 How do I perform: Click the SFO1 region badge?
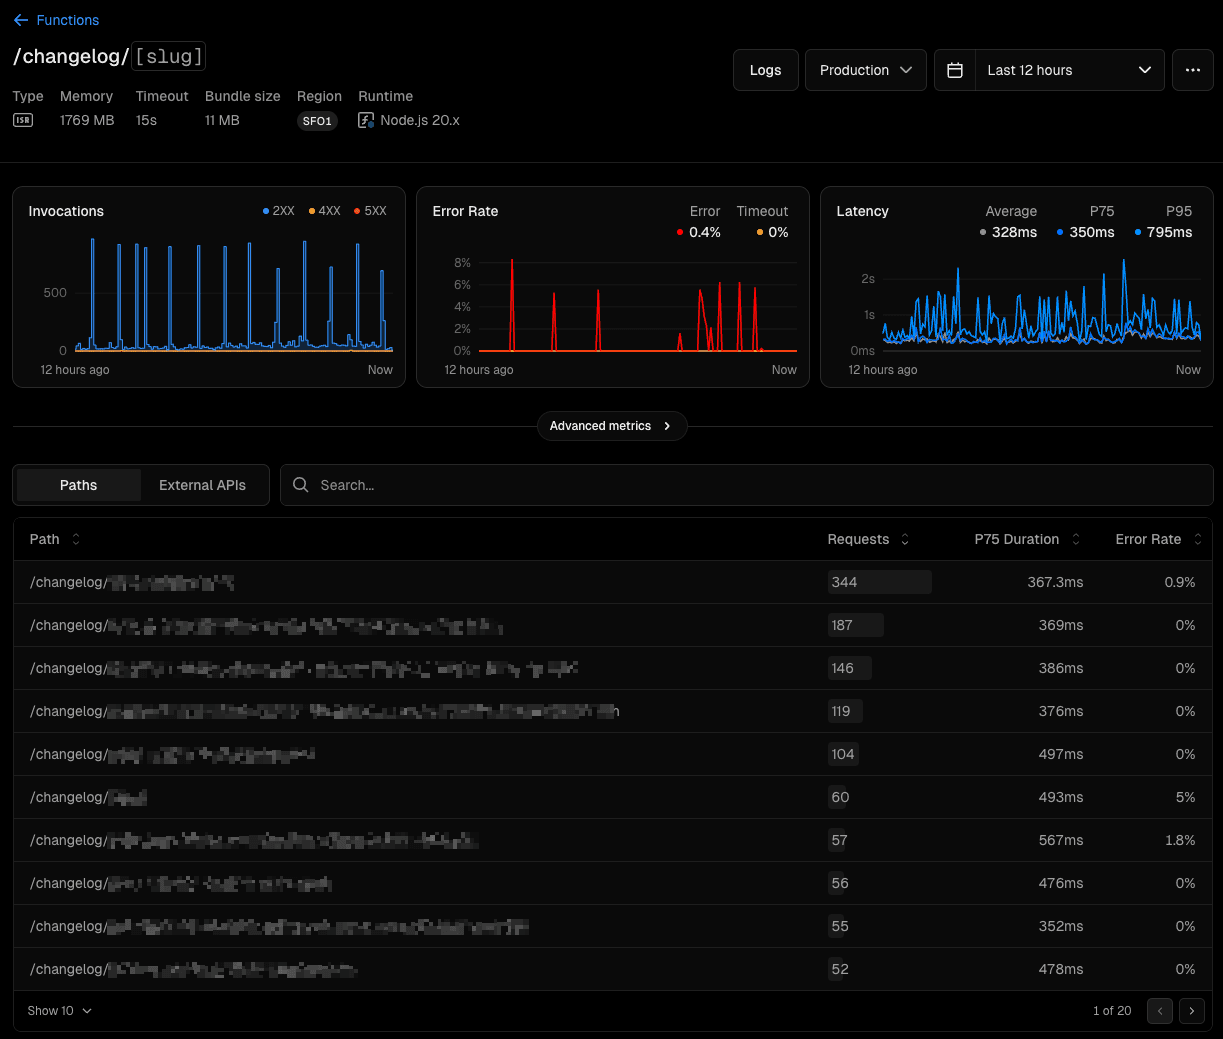[317, 121]
